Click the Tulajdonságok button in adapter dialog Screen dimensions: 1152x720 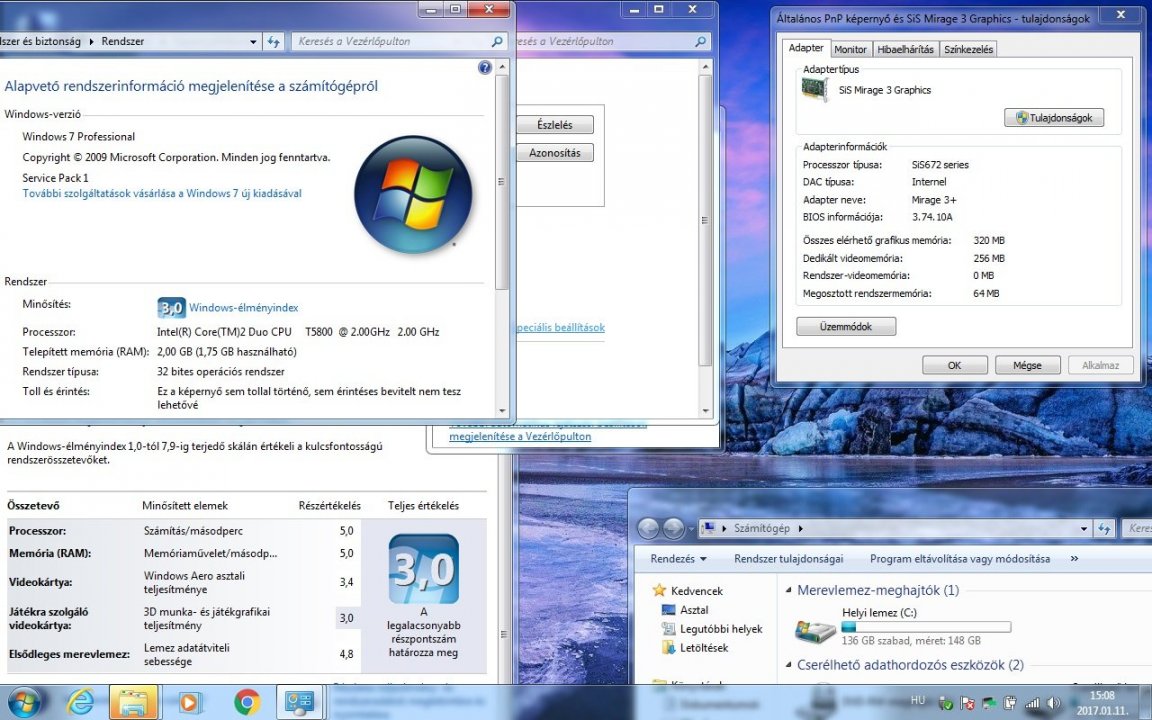pyautogui.click(x=1054, y=118)
